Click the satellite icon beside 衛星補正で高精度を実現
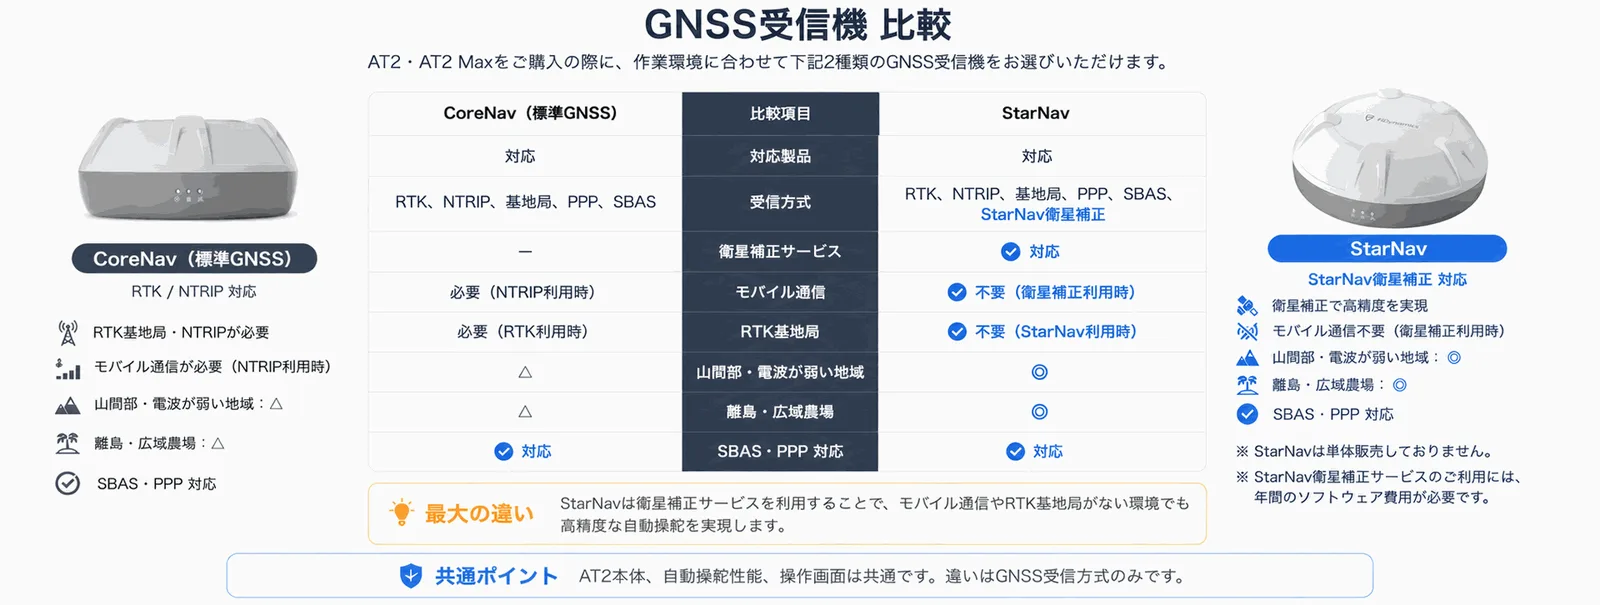The height and width of the screenshot is (605, 1600). click(1247, 305)
